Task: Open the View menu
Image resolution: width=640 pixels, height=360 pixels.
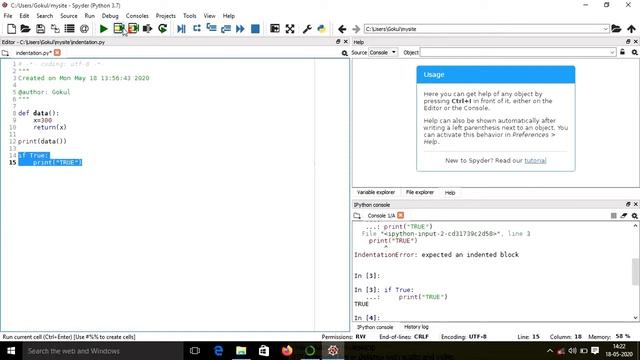Action: pyautogui.click(x=209, y=16)
